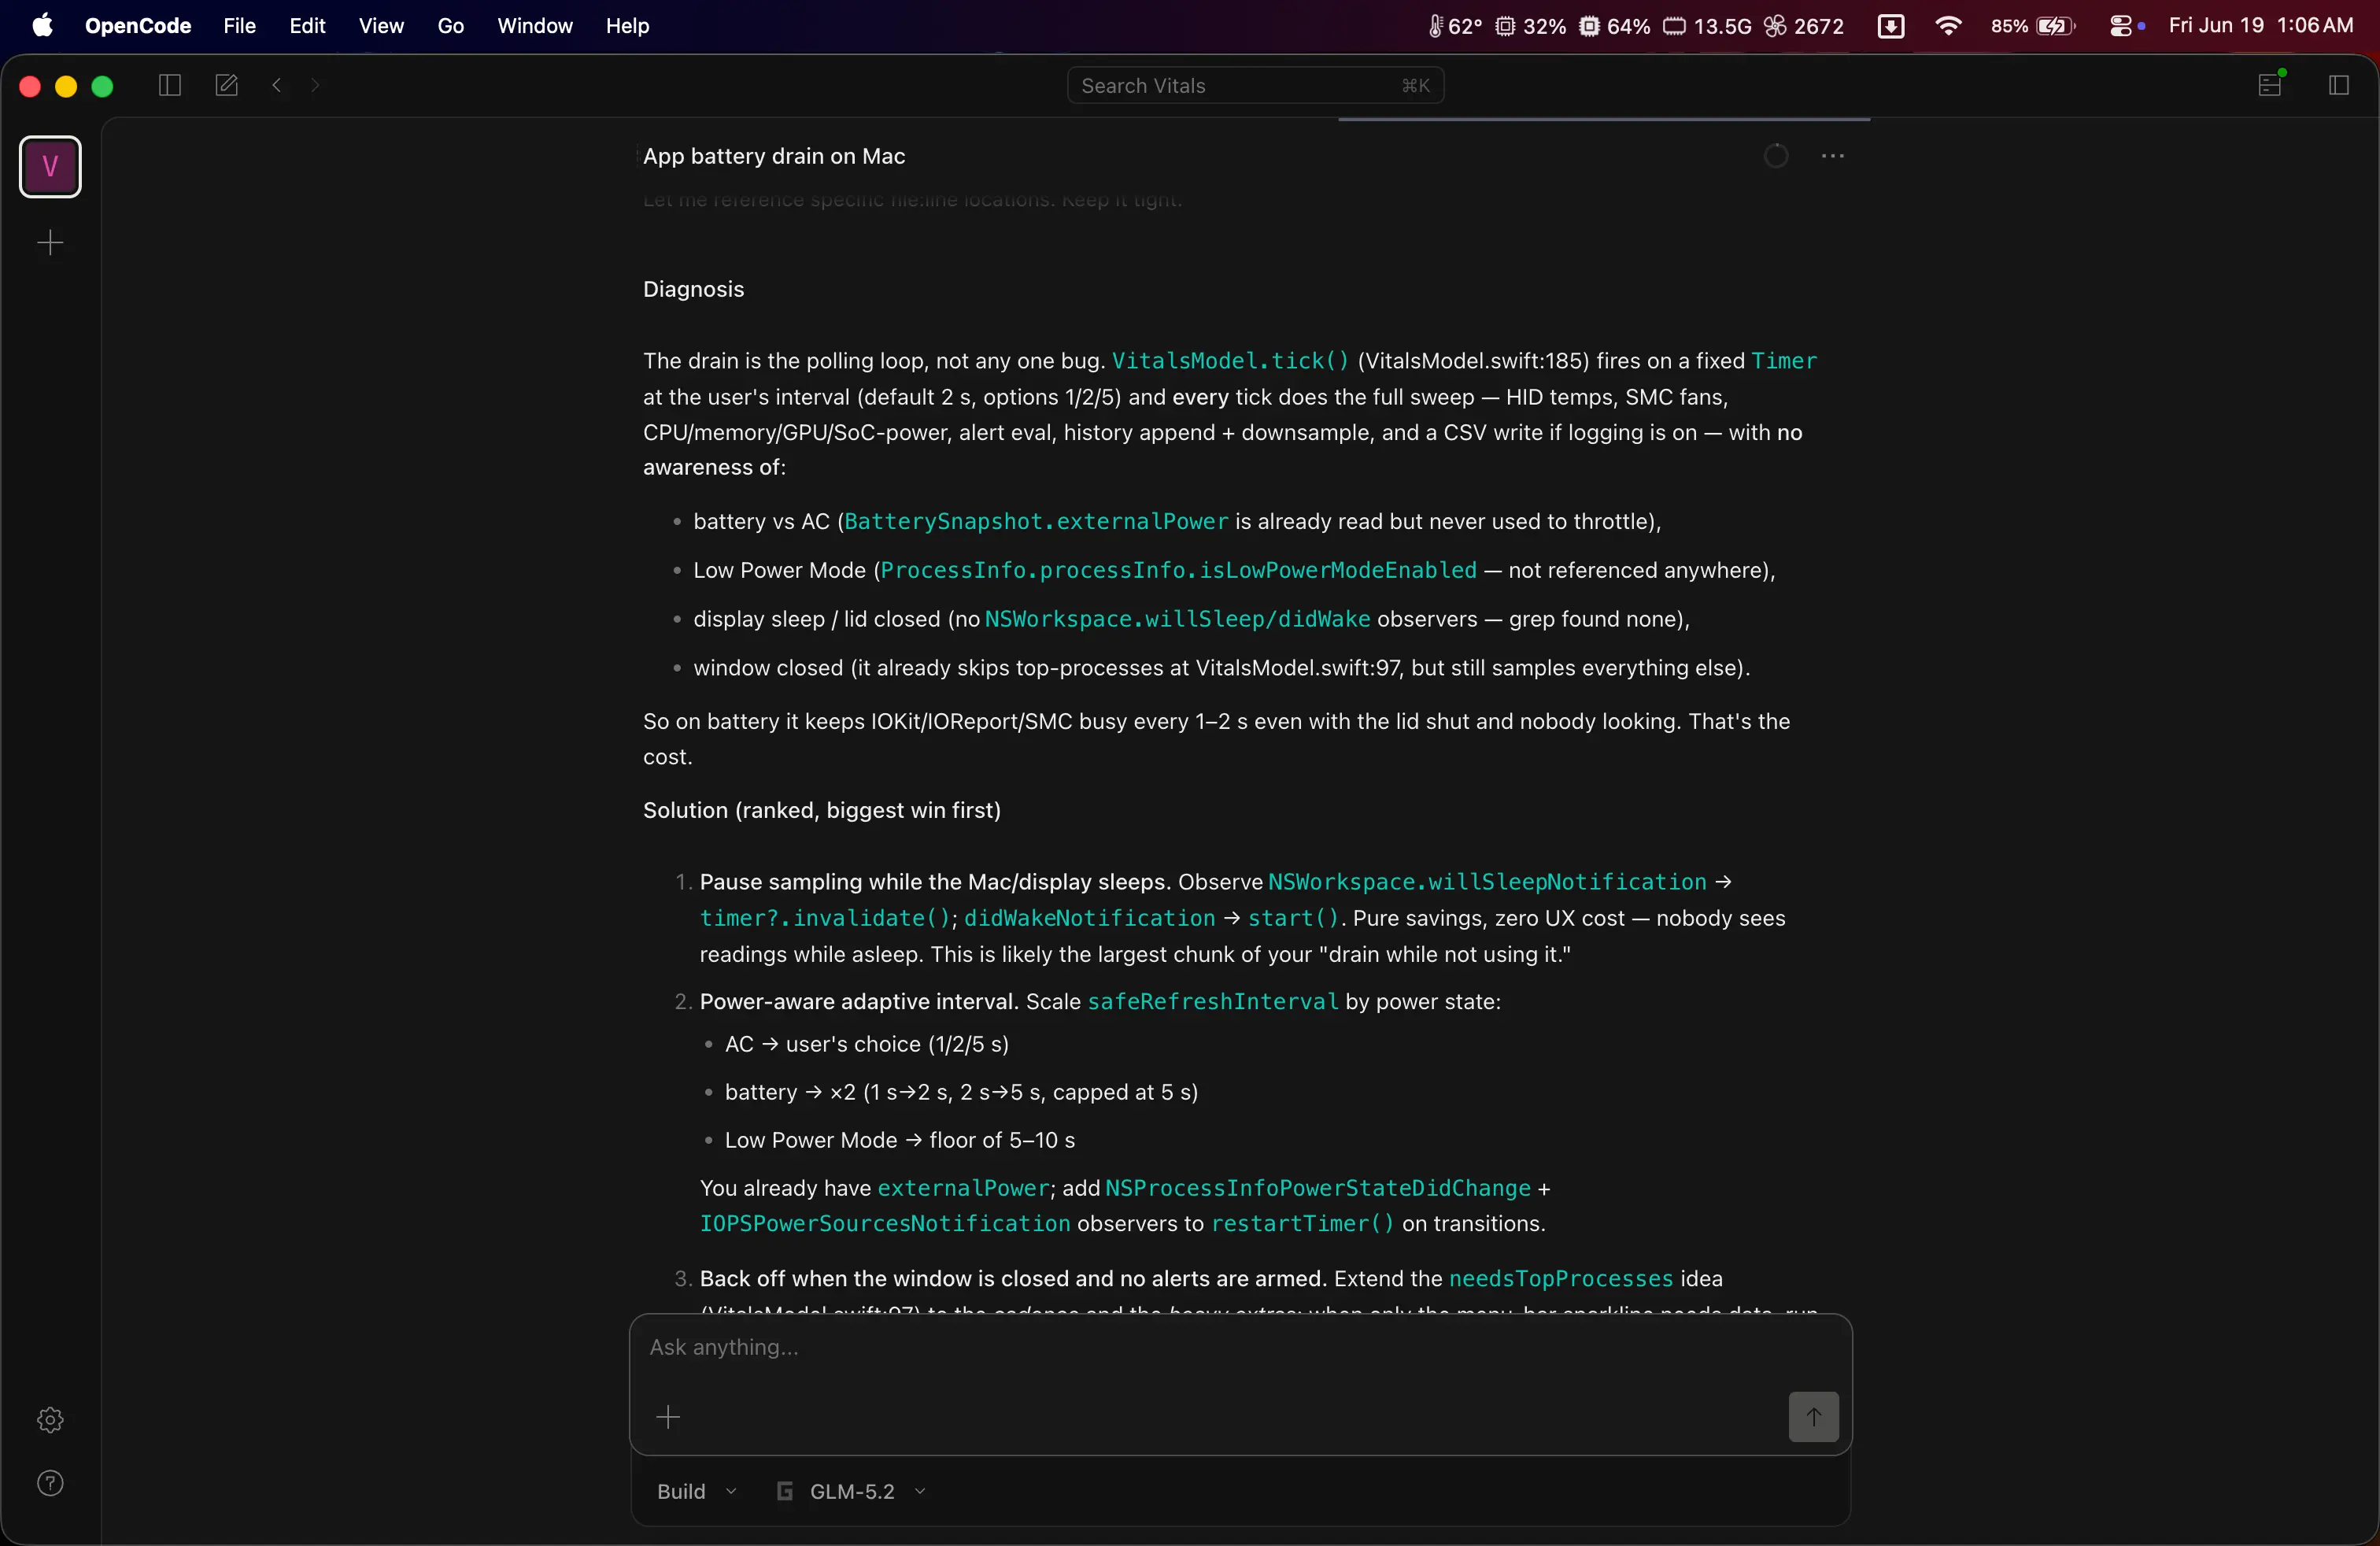Select the V project avatar in sidebar
Image resolution: width=2380 pixels, height=1546 pixels.
pyautogui.click(x=50, y=166)
